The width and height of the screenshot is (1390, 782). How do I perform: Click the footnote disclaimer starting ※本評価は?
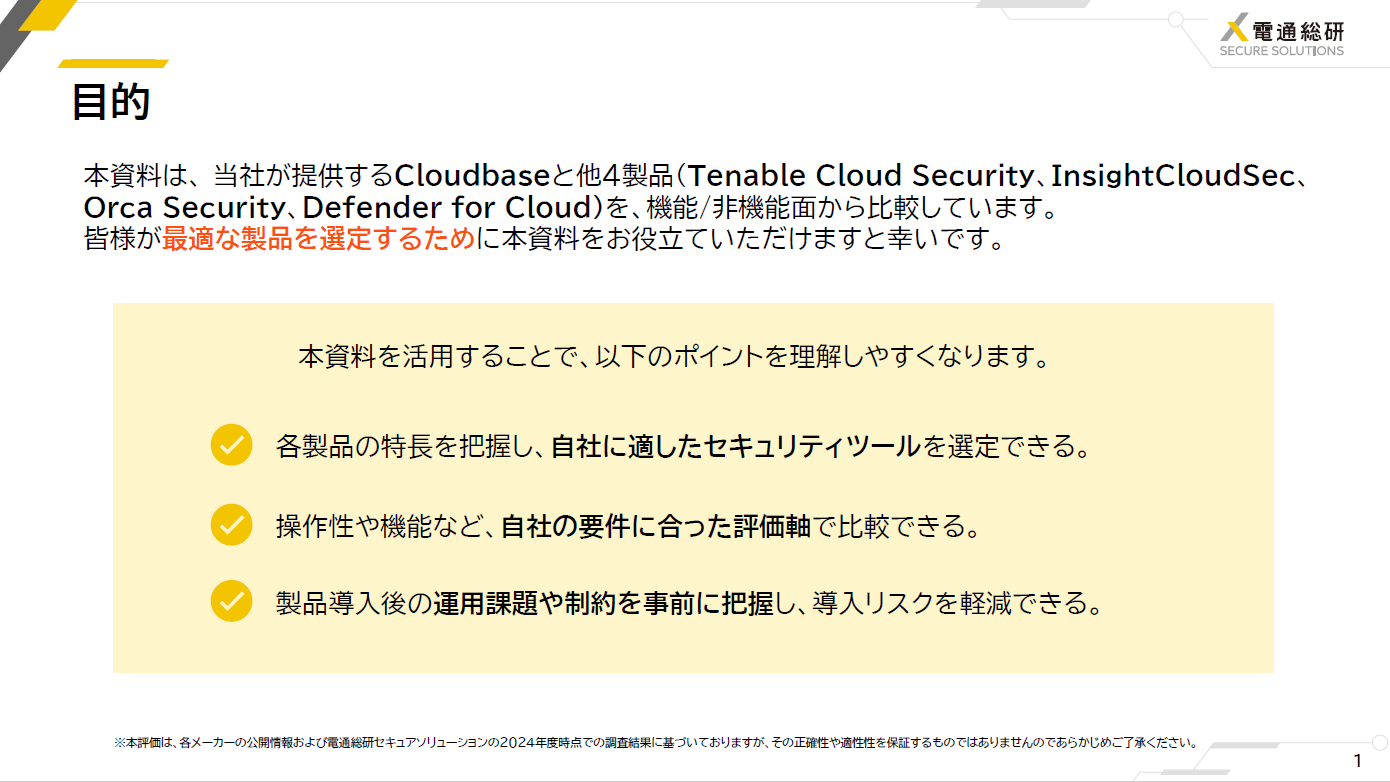pyautogui.click(x=656, y=743)
